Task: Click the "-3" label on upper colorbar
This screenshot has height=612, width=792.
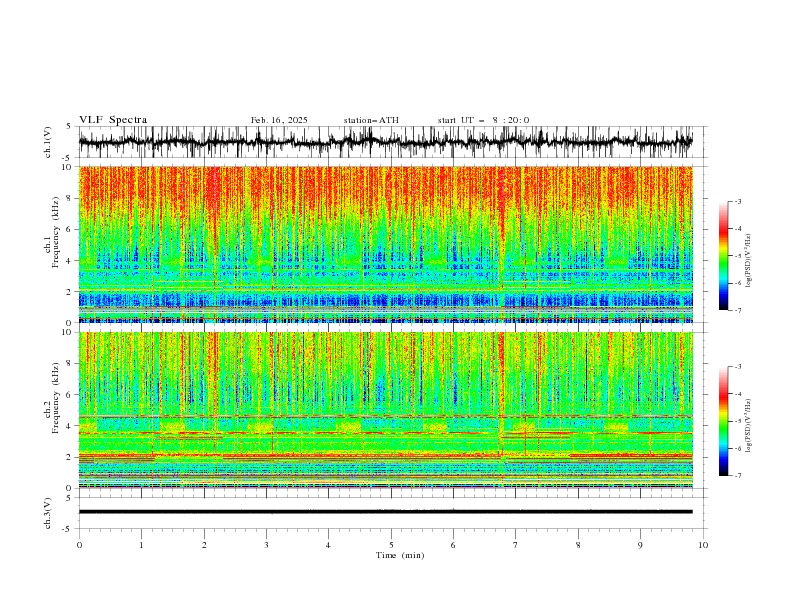Action: click(737, 201)
